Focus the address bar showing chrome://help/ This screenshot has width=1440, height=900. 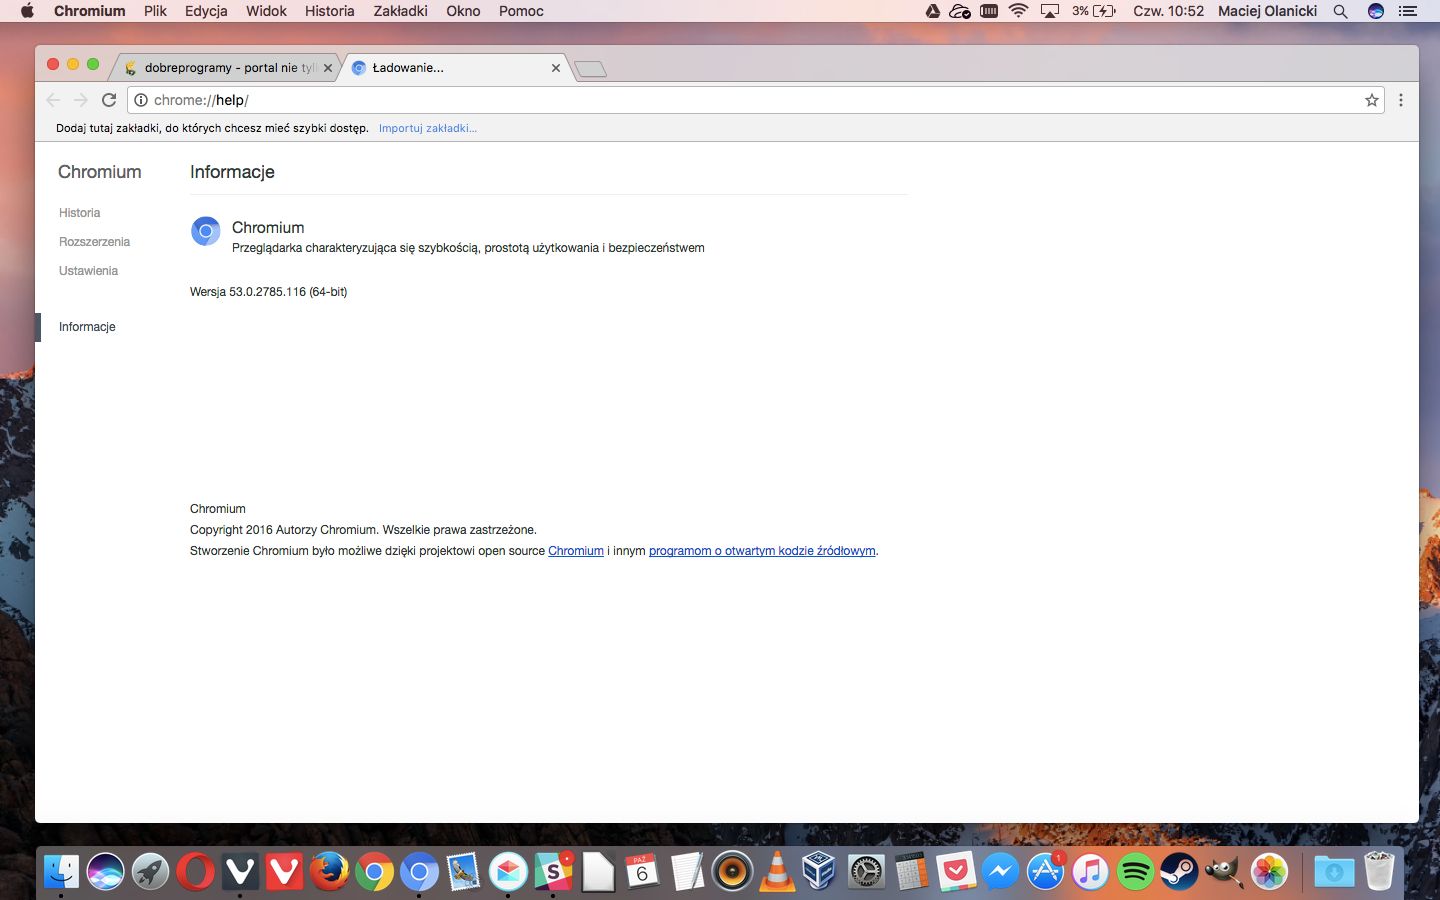755,100
